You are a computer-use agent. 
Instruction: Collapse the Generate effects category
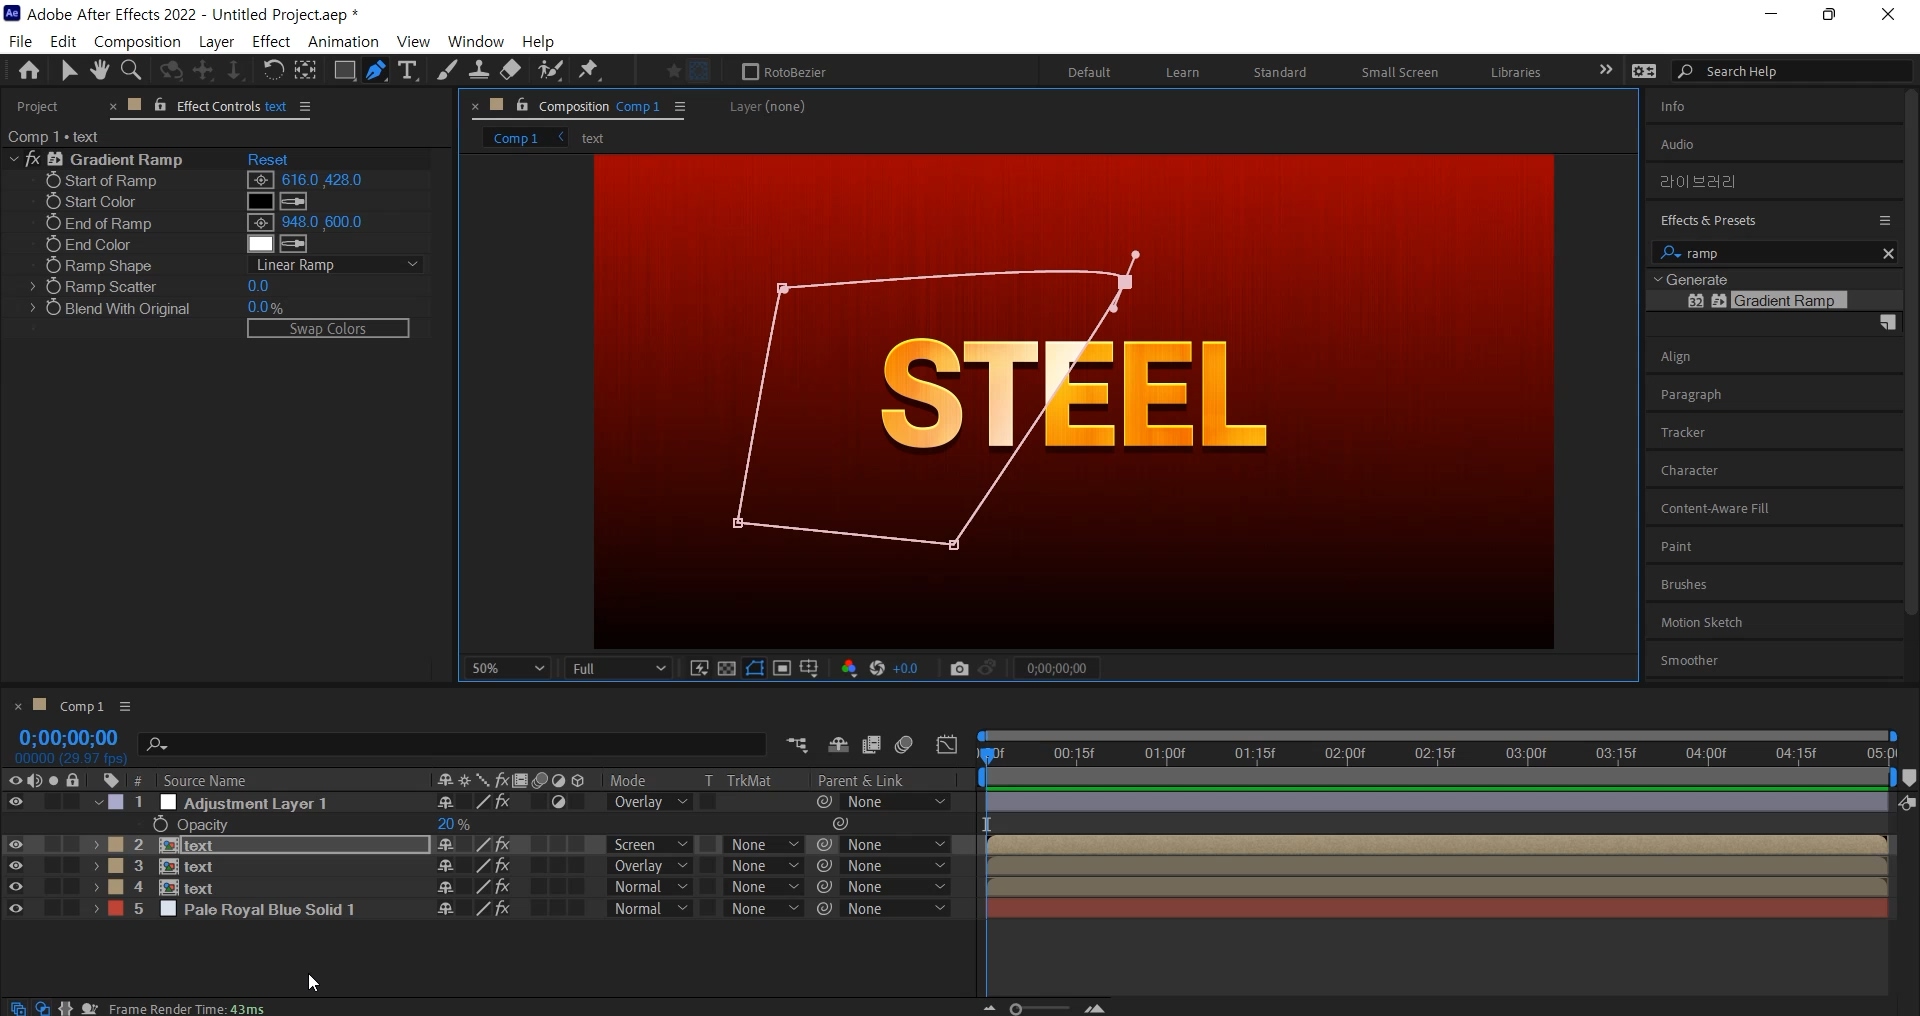(1659, 280)
